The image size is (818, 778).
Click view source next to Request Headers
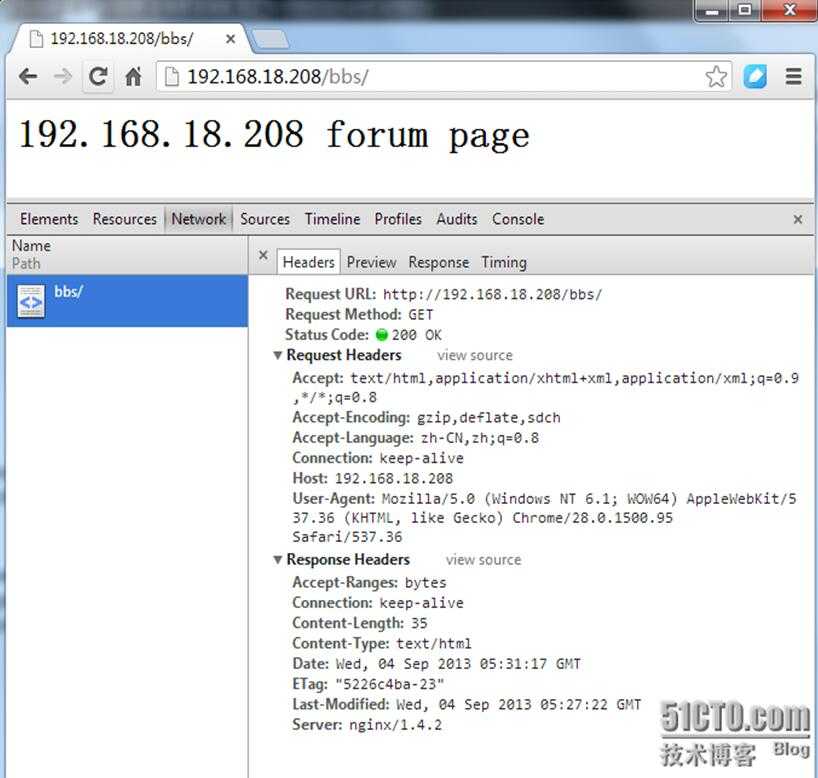tap(475, 355)
